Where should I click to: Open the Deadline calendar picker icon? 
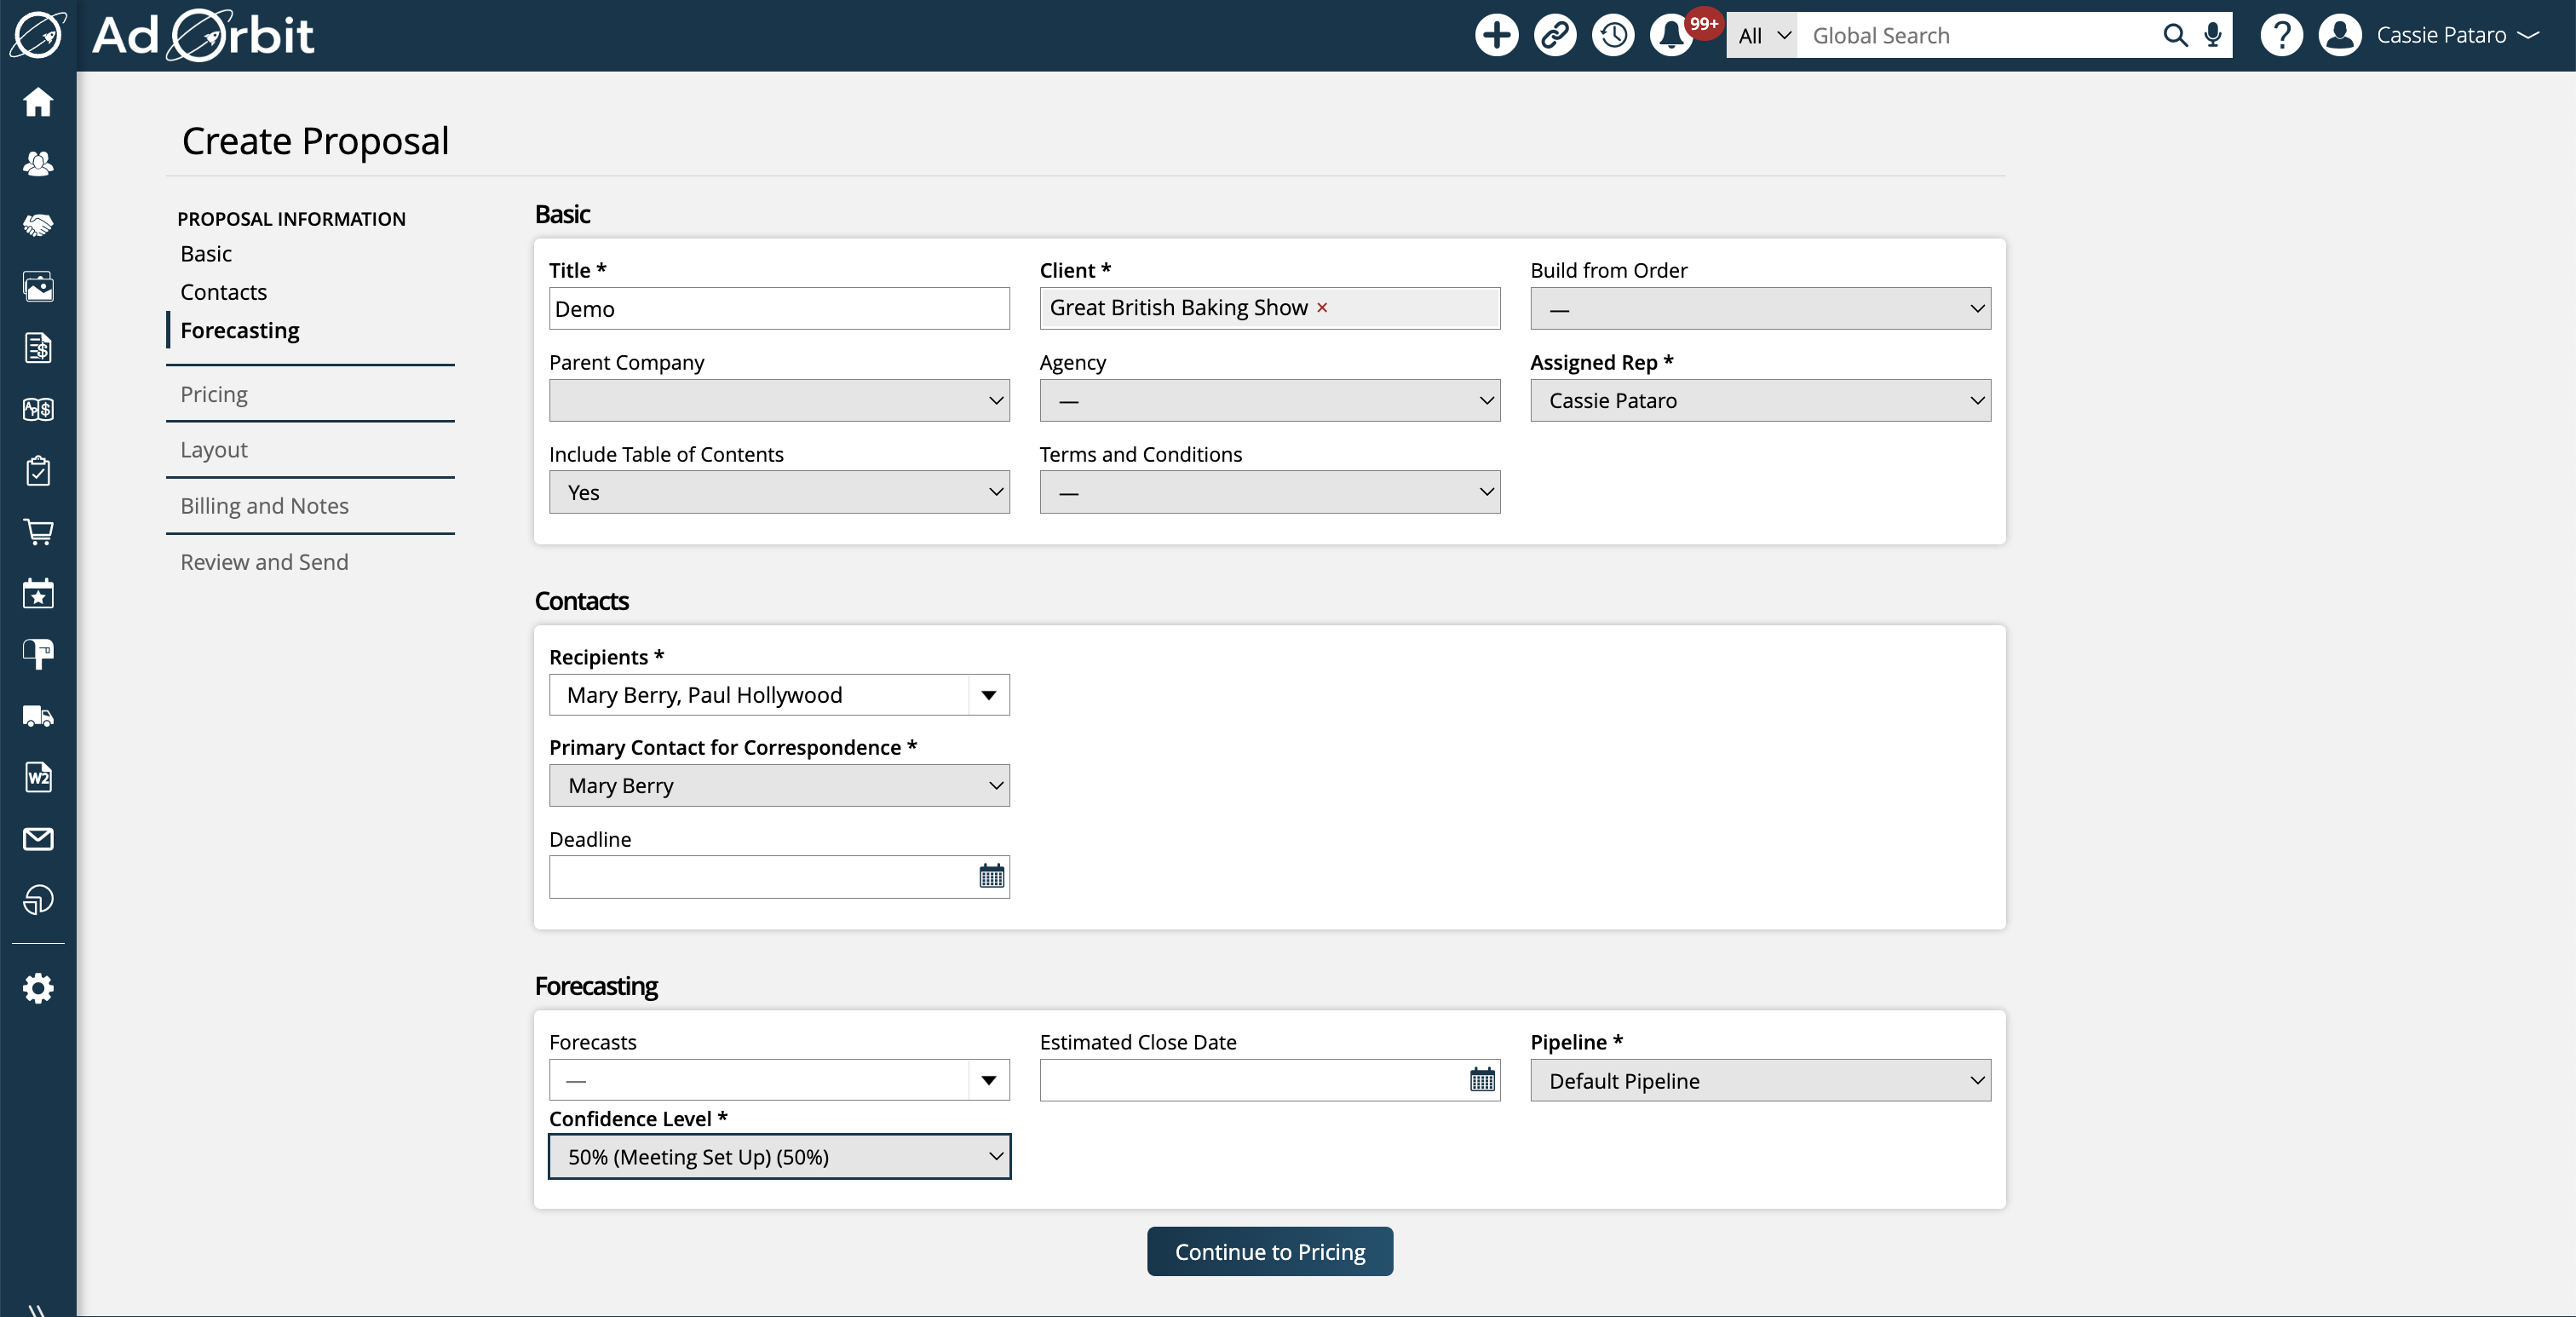pyautogui.click(x=991, y=876)
